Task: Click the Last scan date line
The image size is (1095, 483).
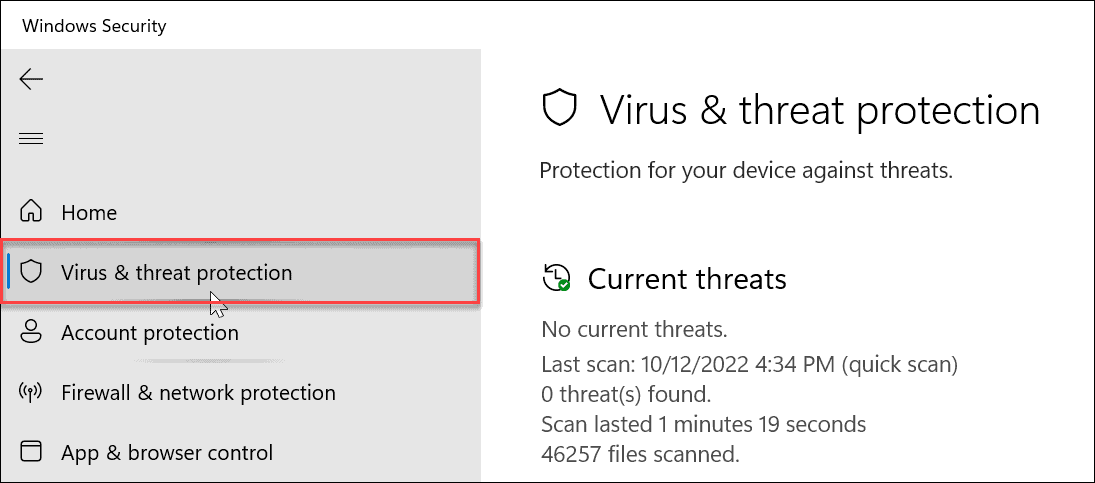Action: (750, 363)
